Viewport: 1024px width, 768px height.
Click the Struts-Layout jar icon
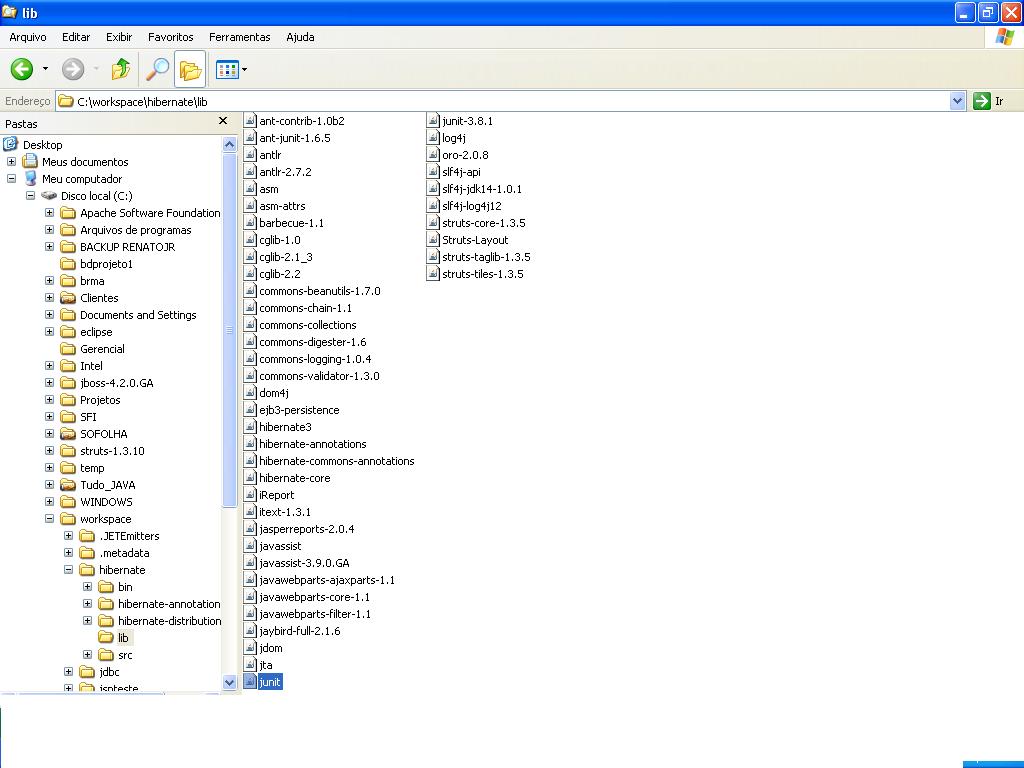[x=433, y=239]
